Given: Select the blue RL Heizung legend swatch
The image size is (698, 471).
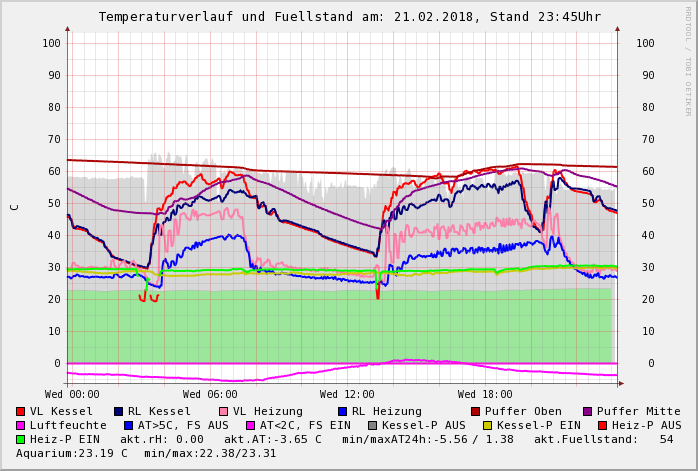Looking at the screenshot, I should [342, 411].
